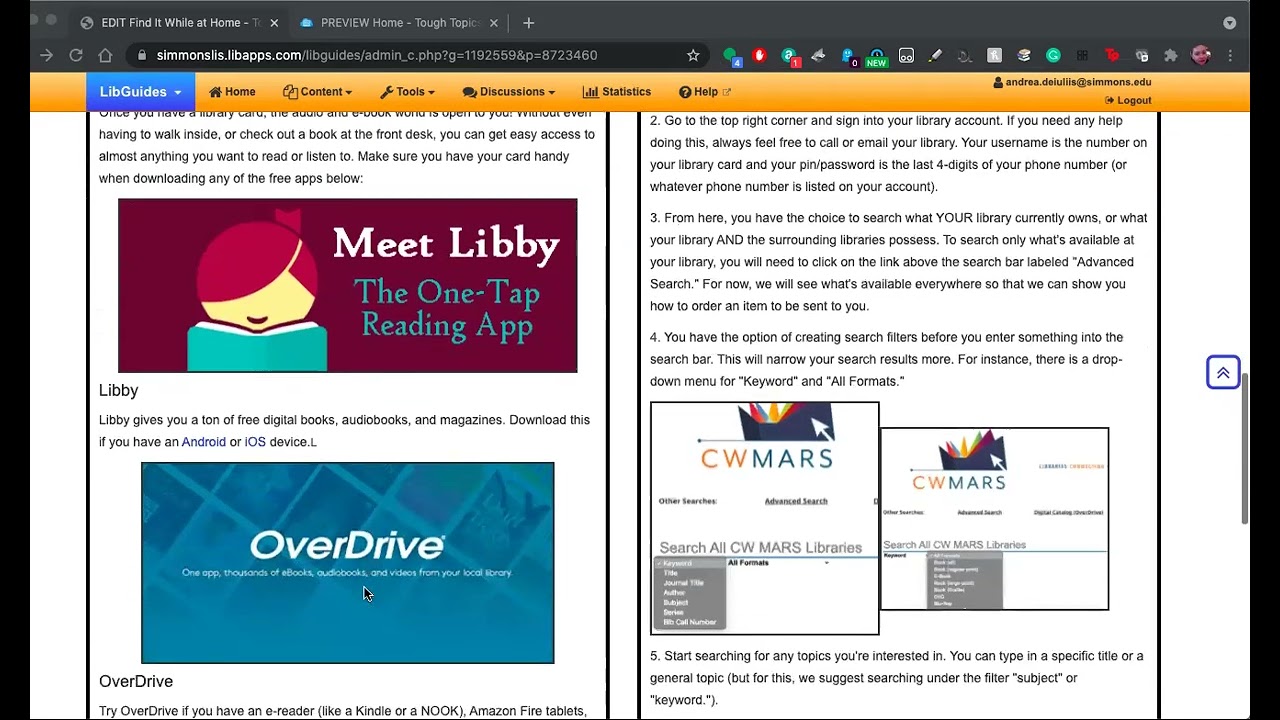1280x720 pixels.
Task: Open the CW MARS All Formats screenshot
Action: click(995, 519)
